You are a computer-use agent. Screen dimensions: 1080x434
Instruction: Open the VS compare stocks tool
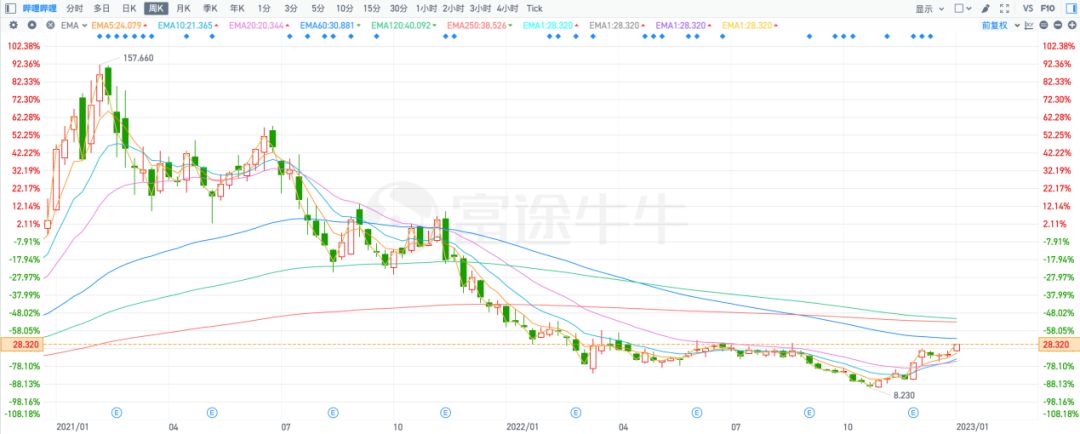pyautogui.click(x=1028, y=8)
